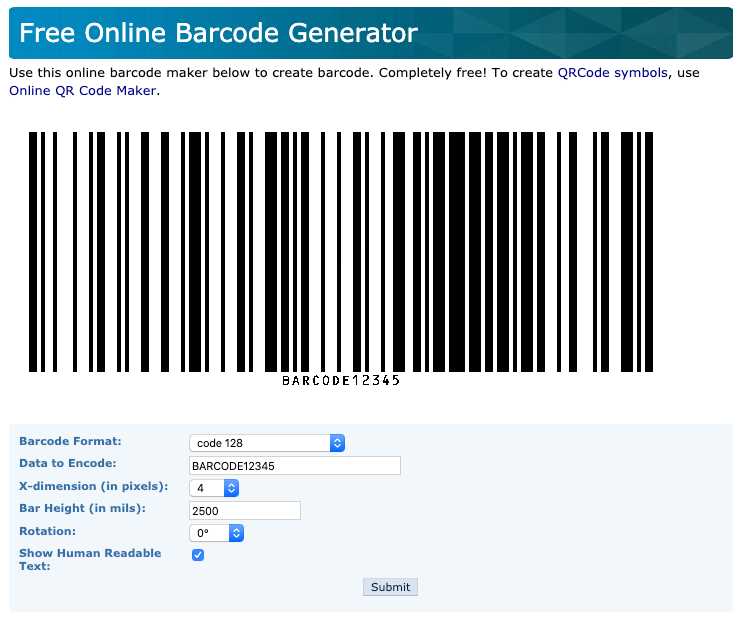Viewport: 745px width, 620px height.
Task: Click the Data to Encode label
Action: tap(67, 463)
